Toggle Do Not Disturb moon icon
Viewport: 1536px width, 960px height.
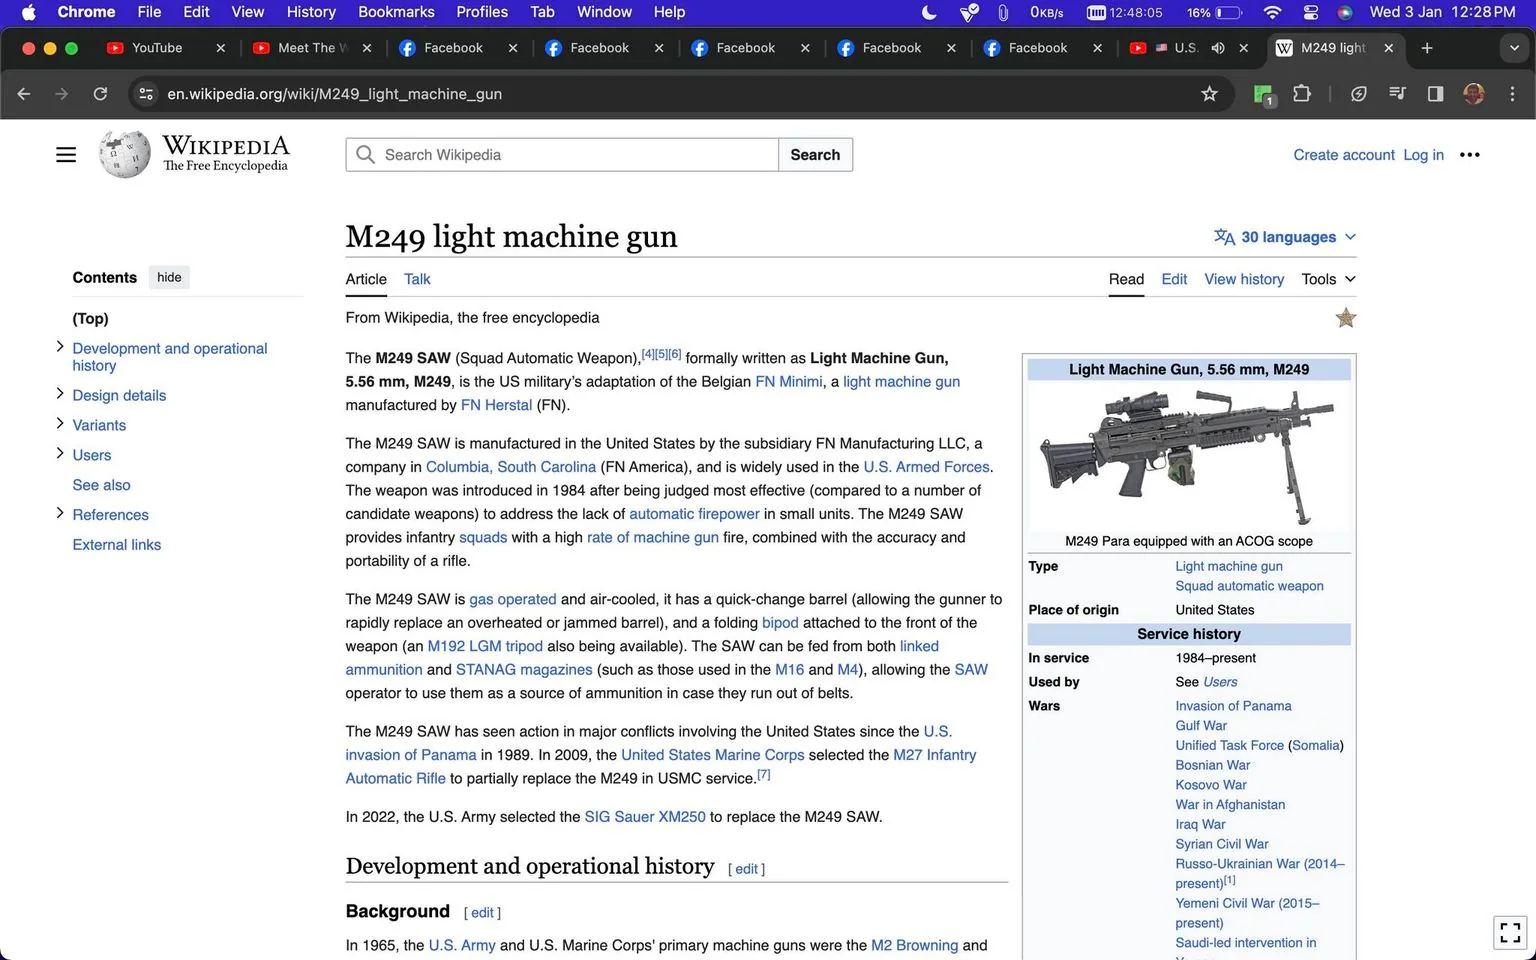(x=929, y=12)
